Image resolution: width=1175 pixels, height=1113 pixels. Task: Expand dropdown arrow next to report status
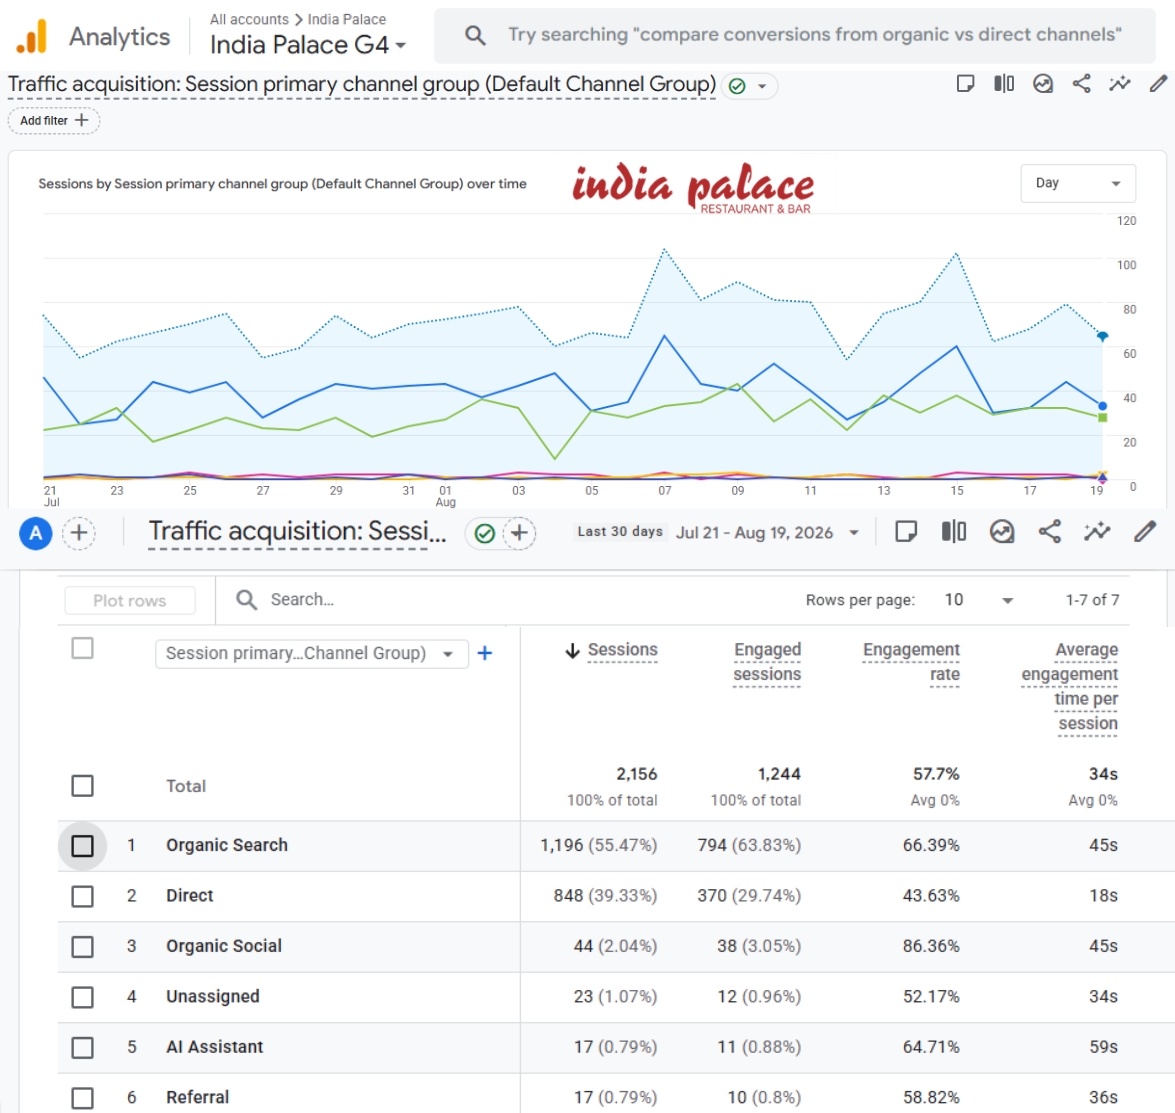pyautogui.click(x=762, y=86)
